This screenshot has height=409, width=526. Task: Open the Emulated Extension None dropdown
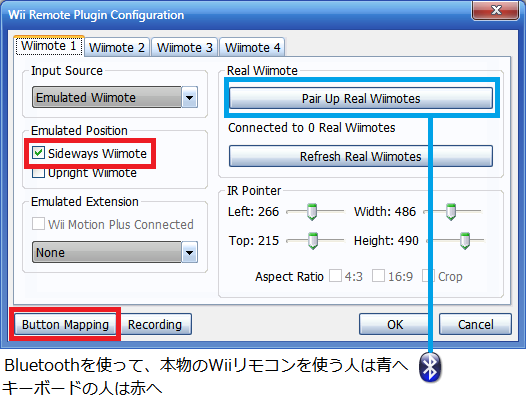190,252
